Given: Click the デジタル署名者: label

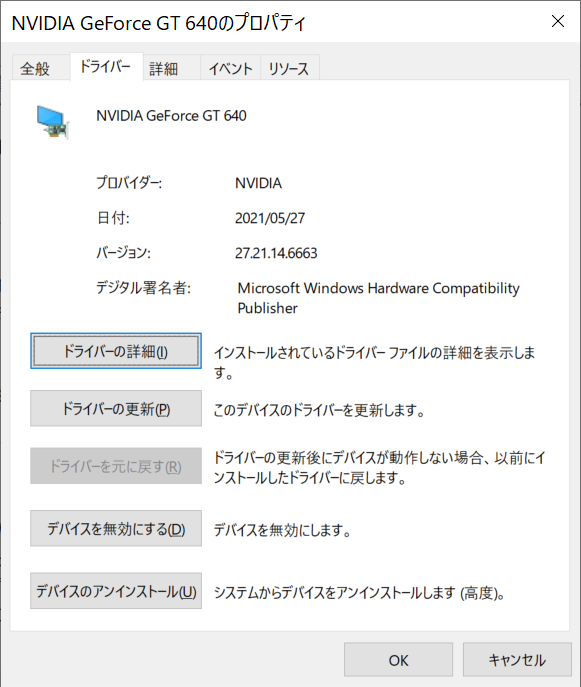Looking at the screenshot, I should (143, 288).
